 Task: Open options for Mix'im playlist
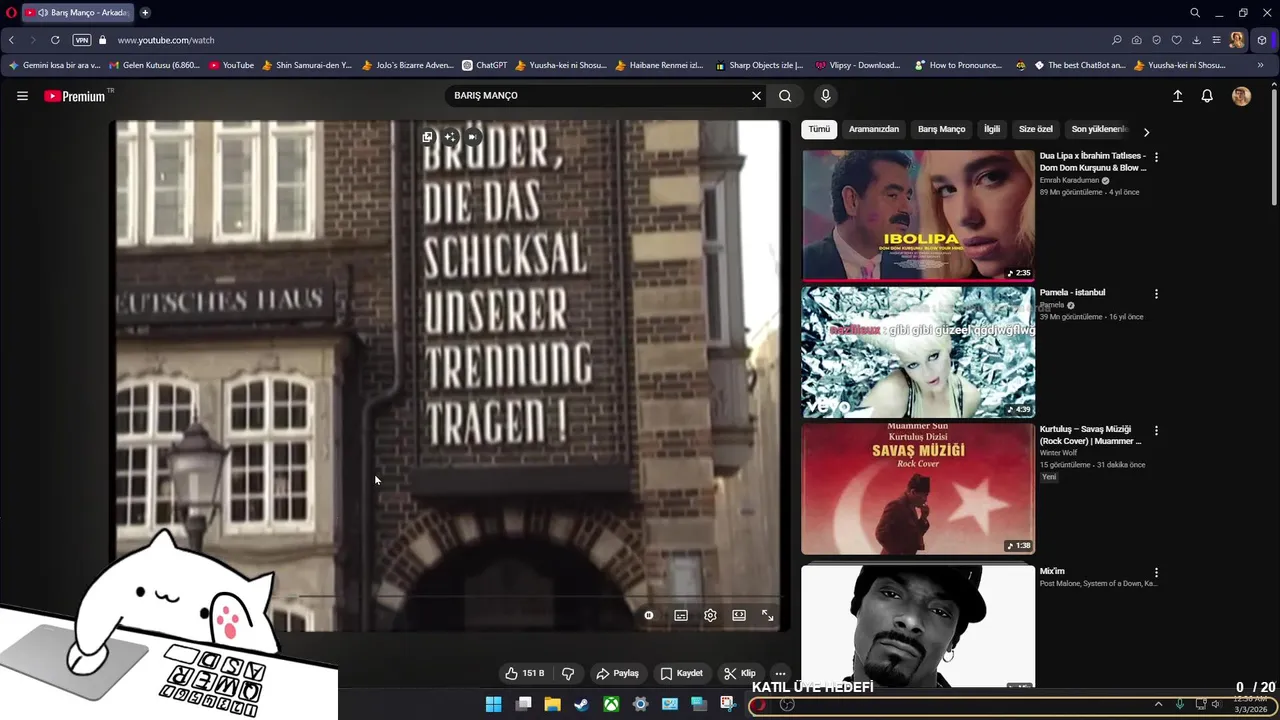coord(1156,573)
